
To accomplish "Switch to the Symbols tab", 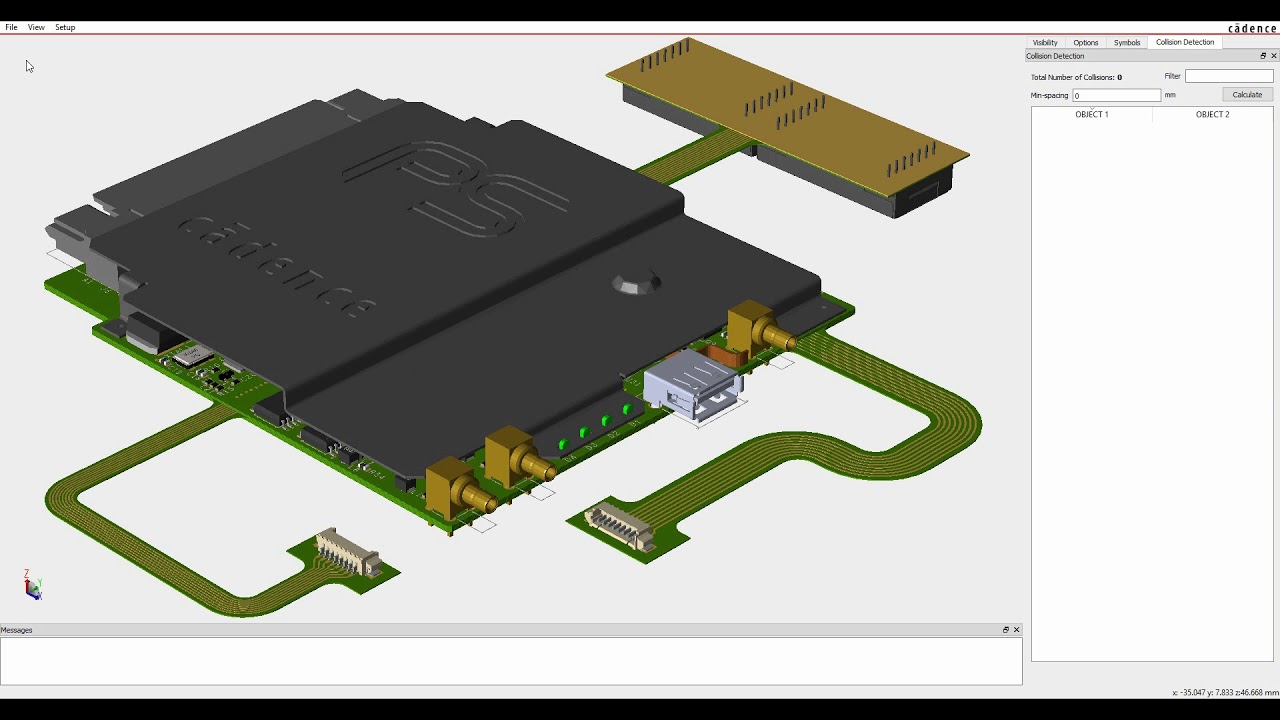I will click(1127, 42).
